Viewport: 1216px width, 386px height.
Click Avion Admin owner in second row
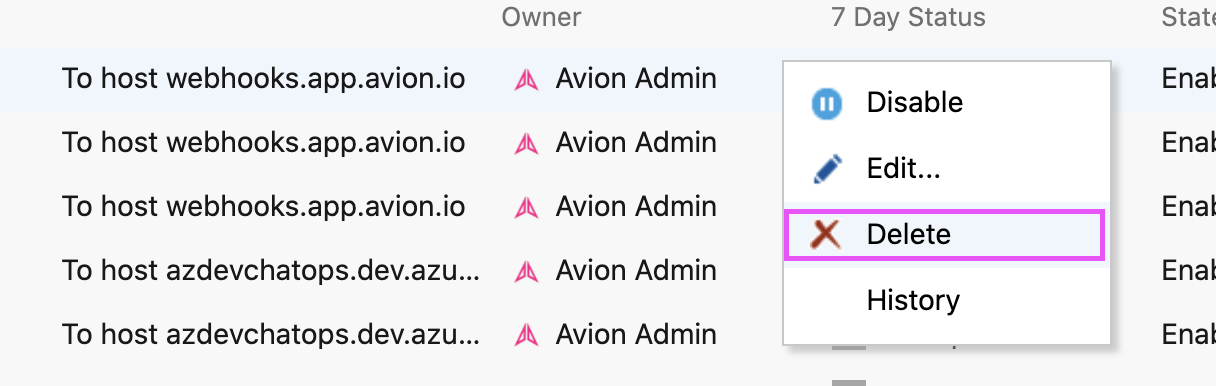(636, 143)
